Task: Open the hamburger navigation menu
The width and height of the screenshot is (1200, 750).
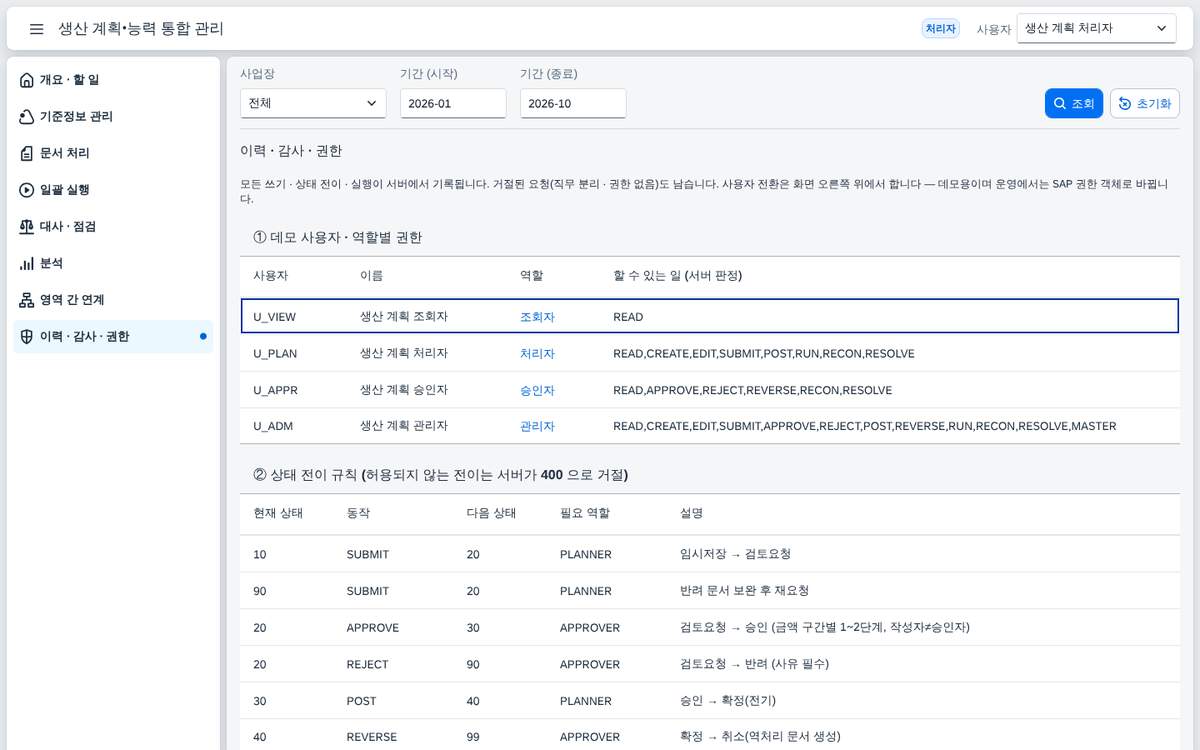Action: tap(36, 29)
